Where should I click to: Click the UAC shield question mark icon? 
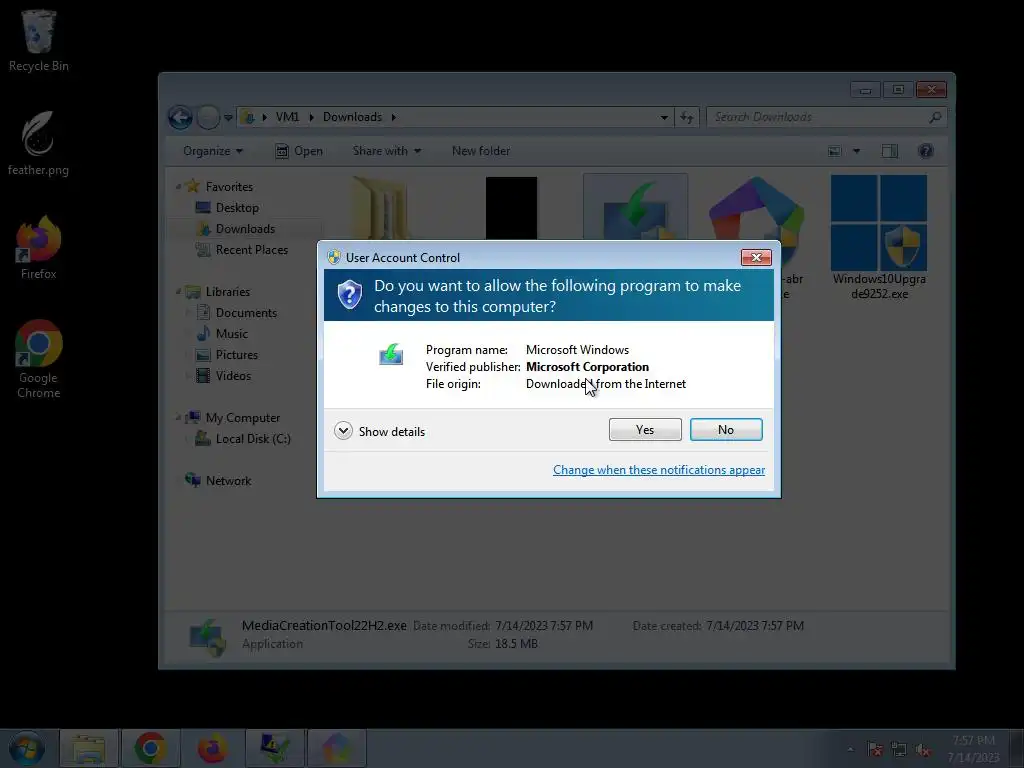click(349, 295)
